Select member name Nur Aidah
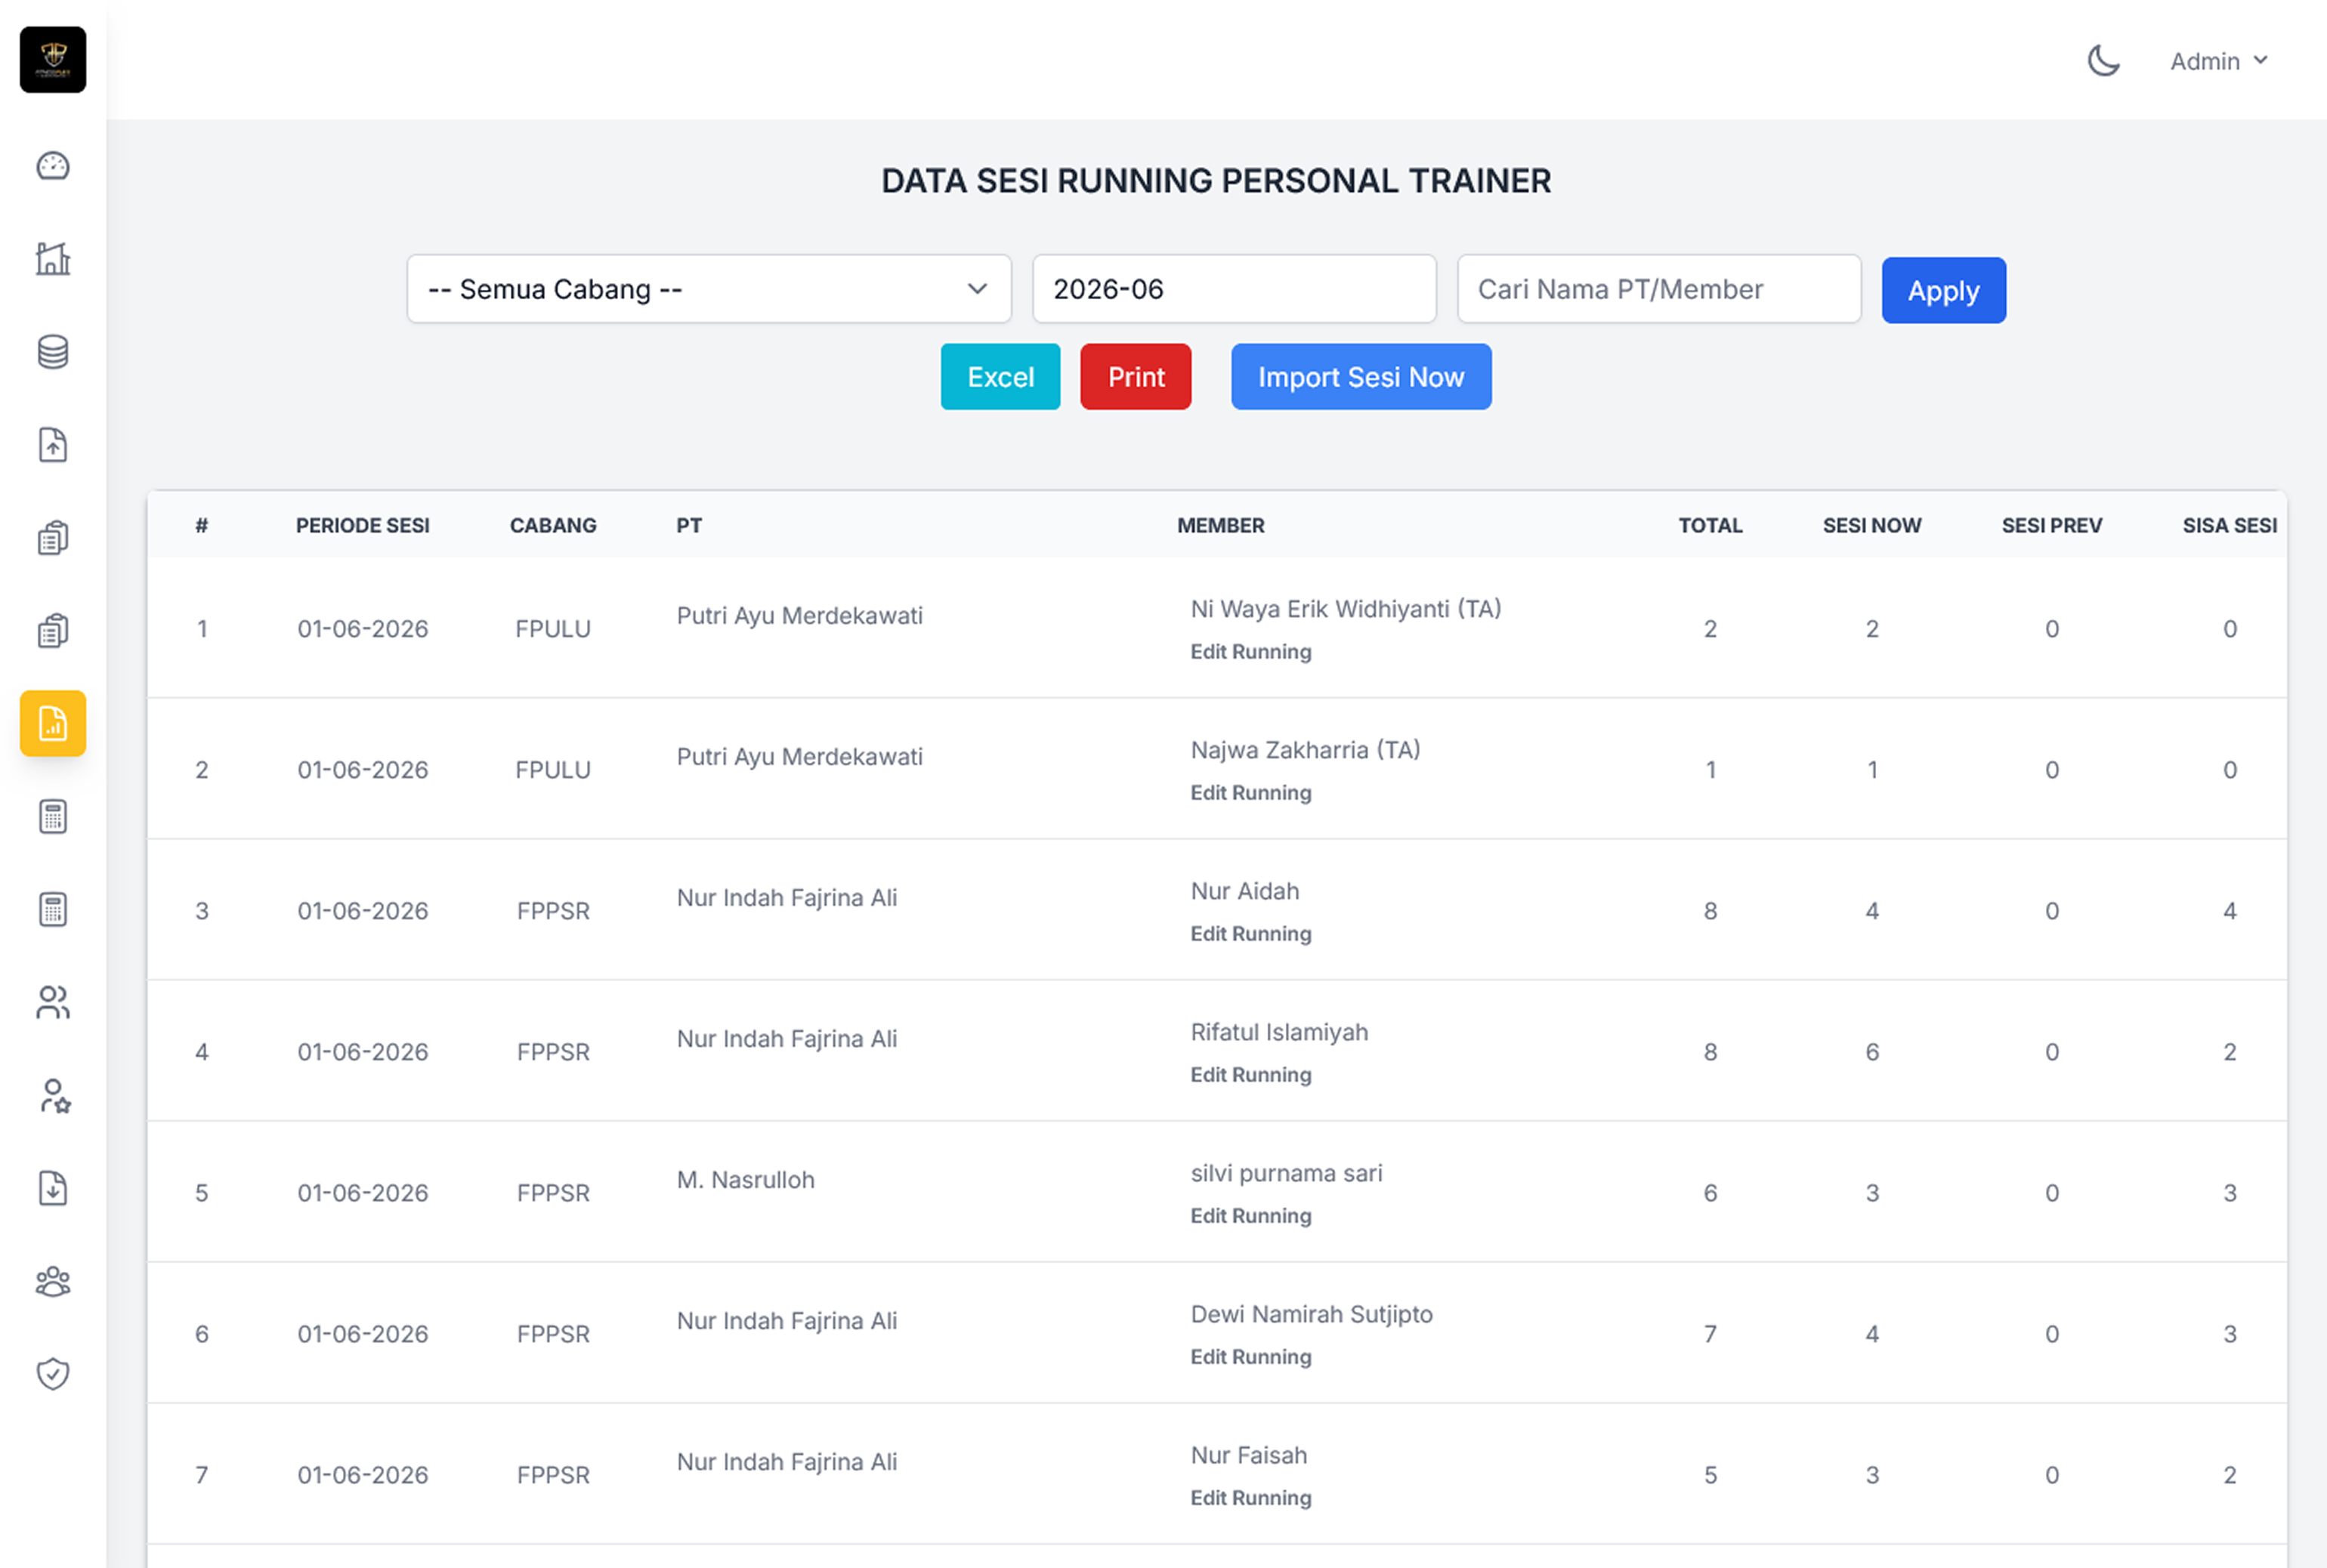Screen dimensions: 2327x1568 pyautogui.click(x=1245, y=891)
